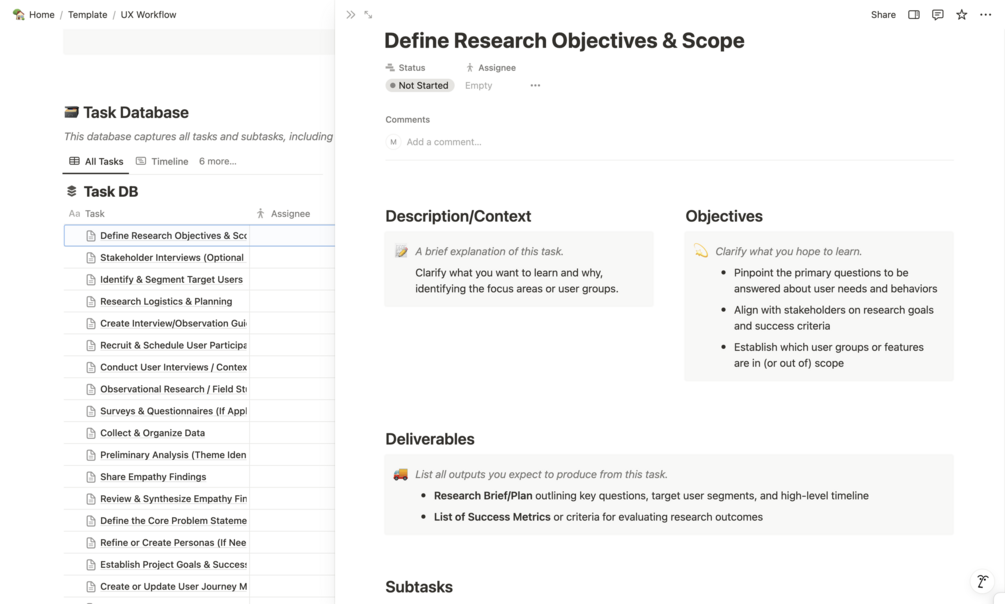This screenshot has height=604, width=1005.
Task: Click the Share button
Action: (x=883, y=15)
